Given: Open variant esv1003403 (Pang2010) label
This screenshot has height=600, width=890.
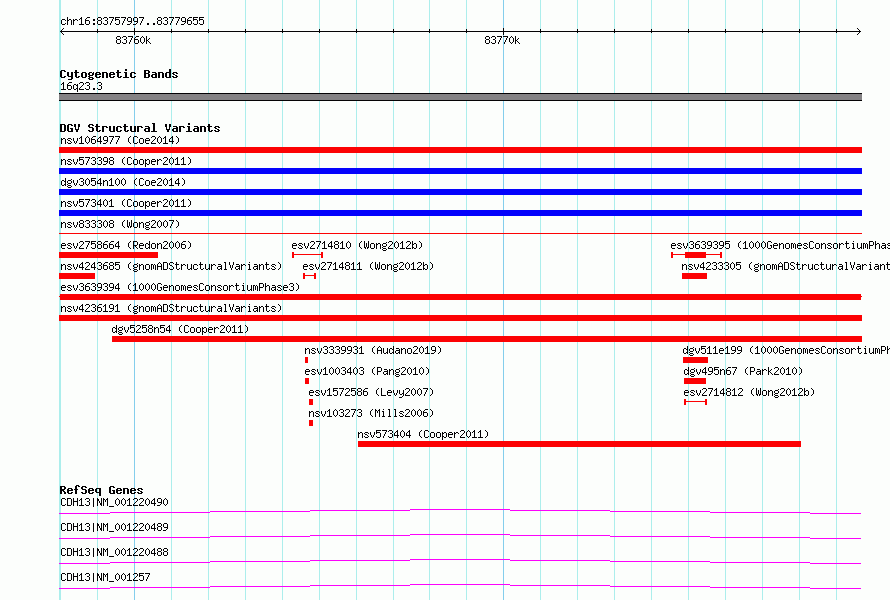Looking at the screenshot, I should tap(367, 371).
